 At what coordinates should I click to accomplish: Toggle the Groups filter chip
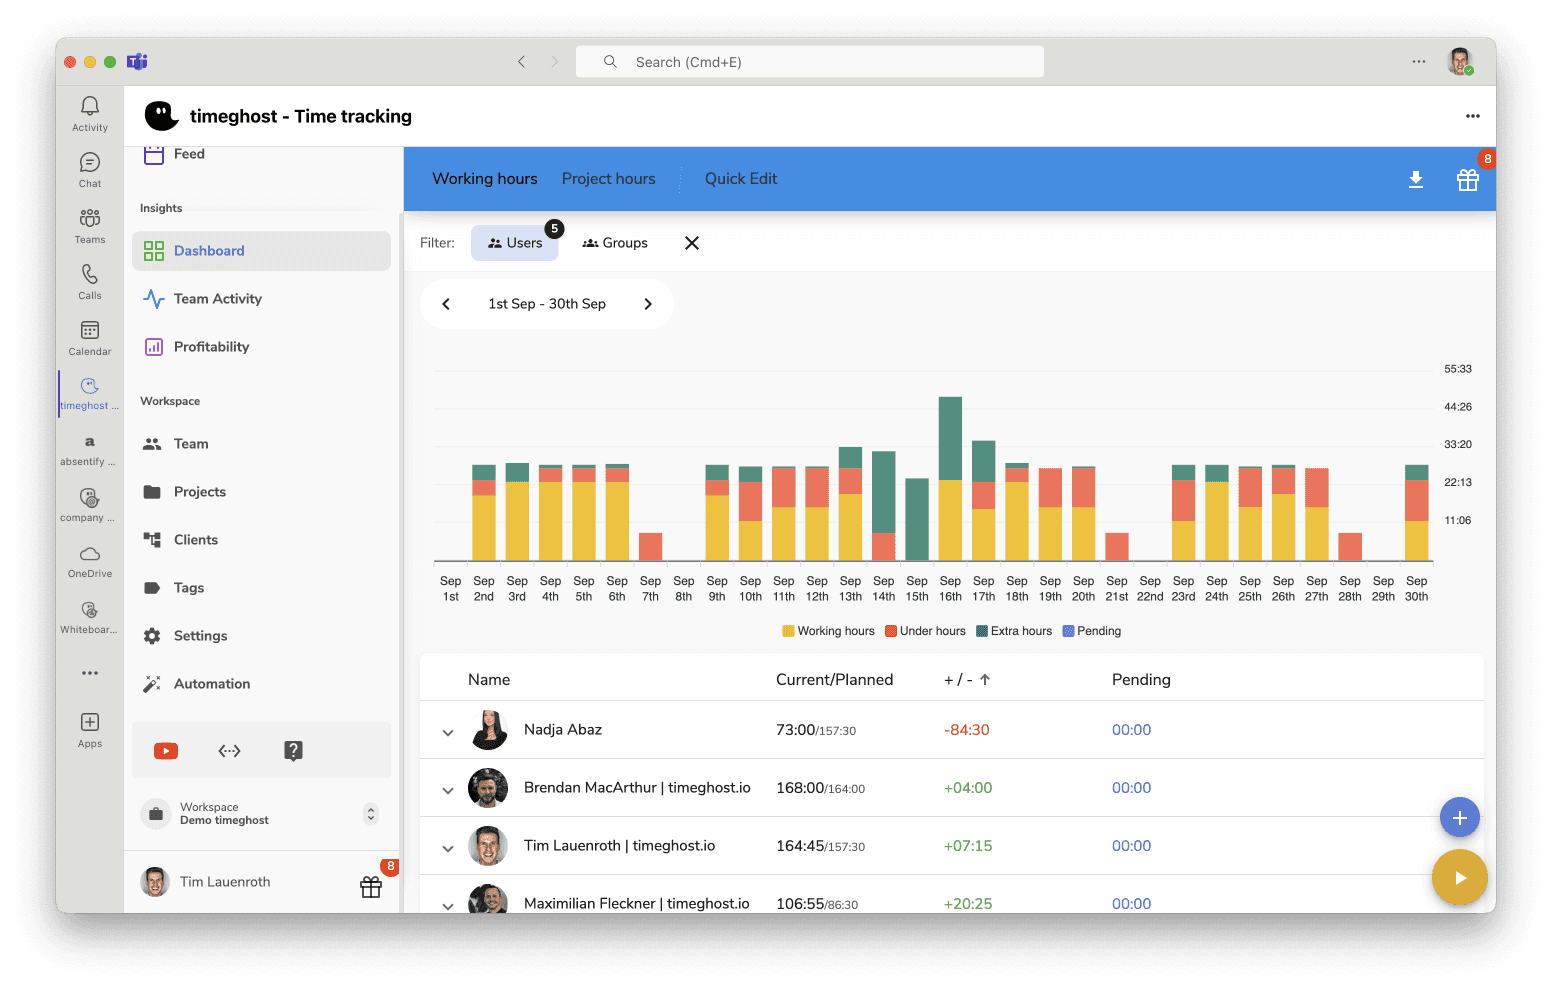tap(615, 243)
